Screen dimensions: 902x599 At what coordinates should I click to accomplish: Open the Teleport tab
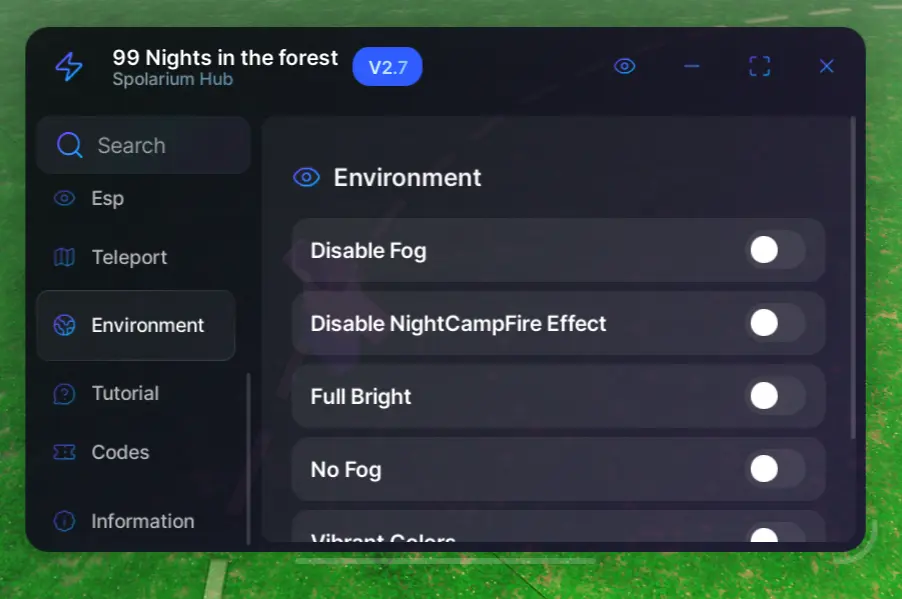pos(129,257)
